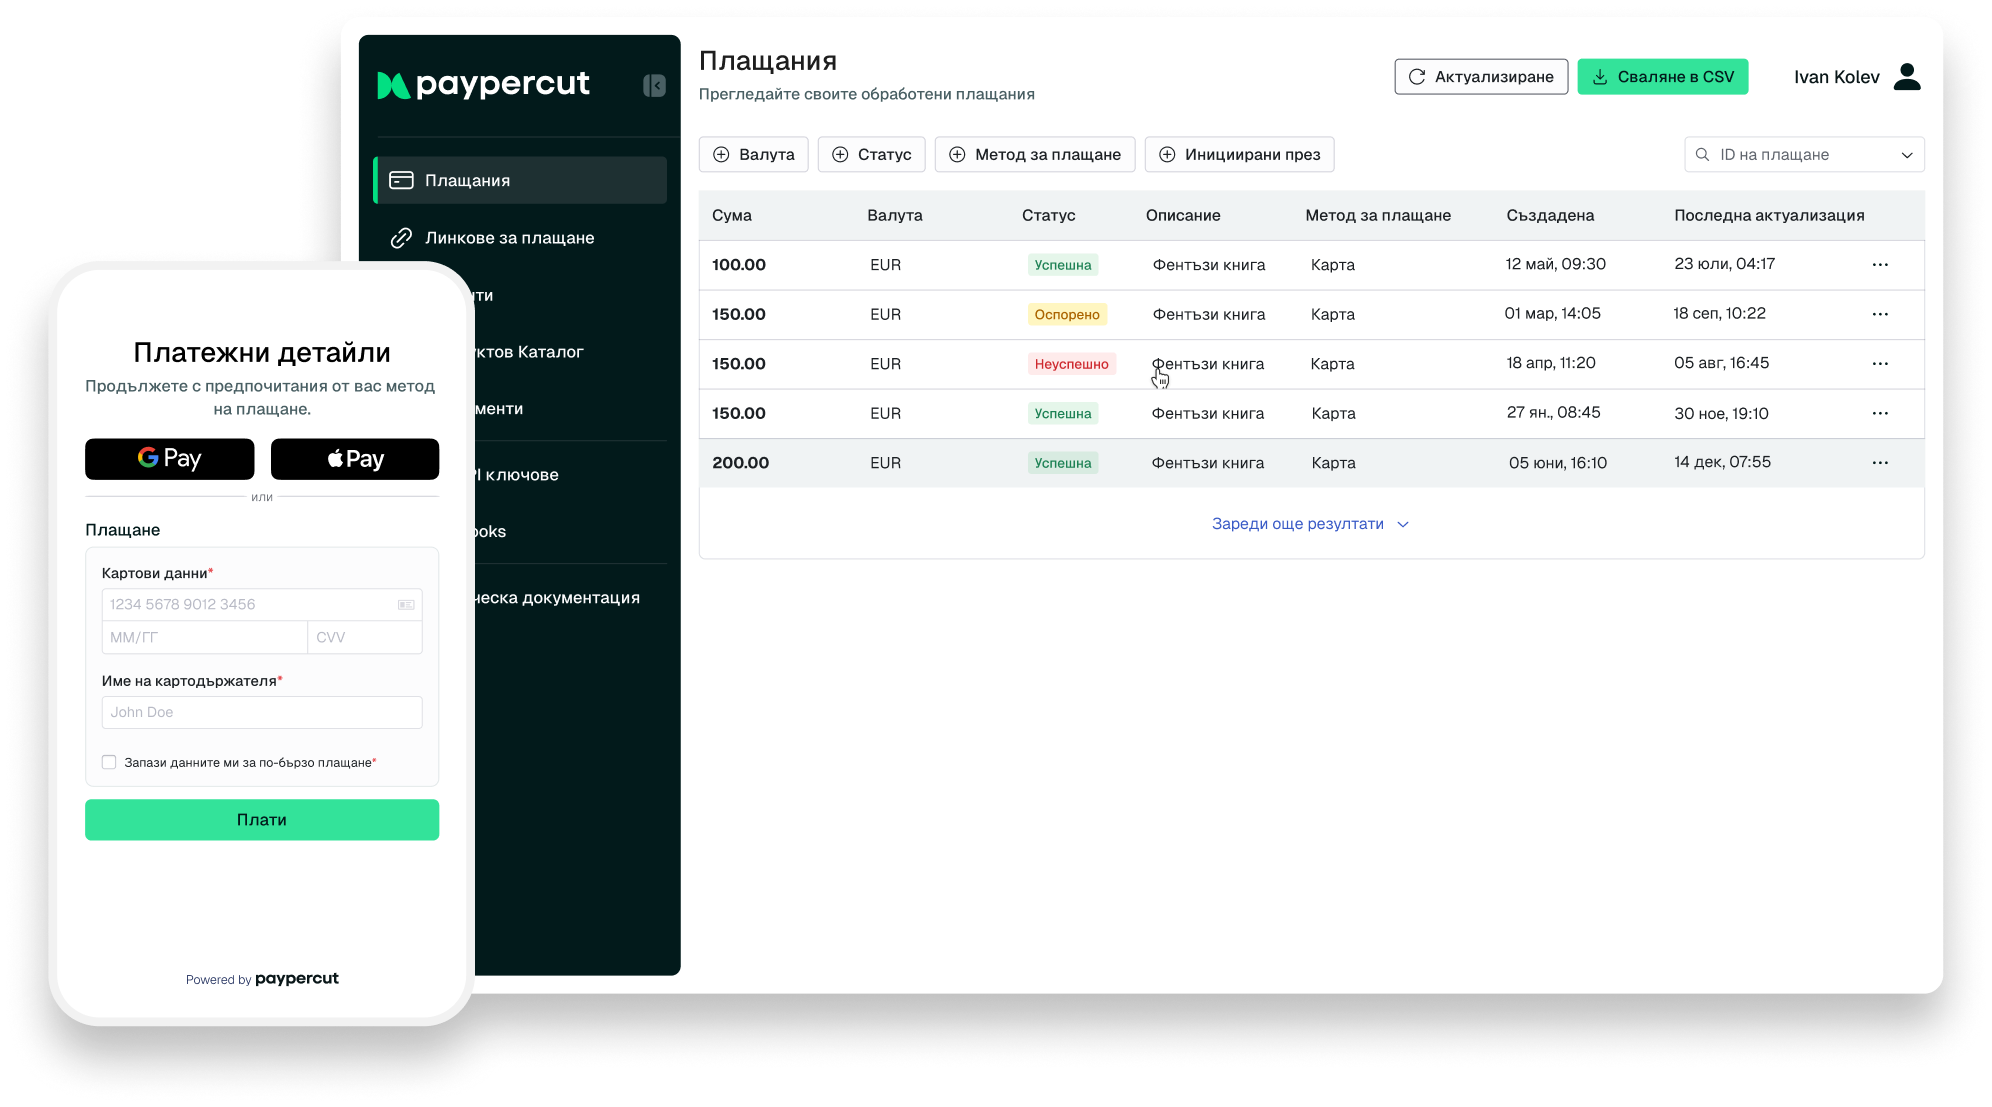Click the Метод за плащане column header

click(1378, 215)
